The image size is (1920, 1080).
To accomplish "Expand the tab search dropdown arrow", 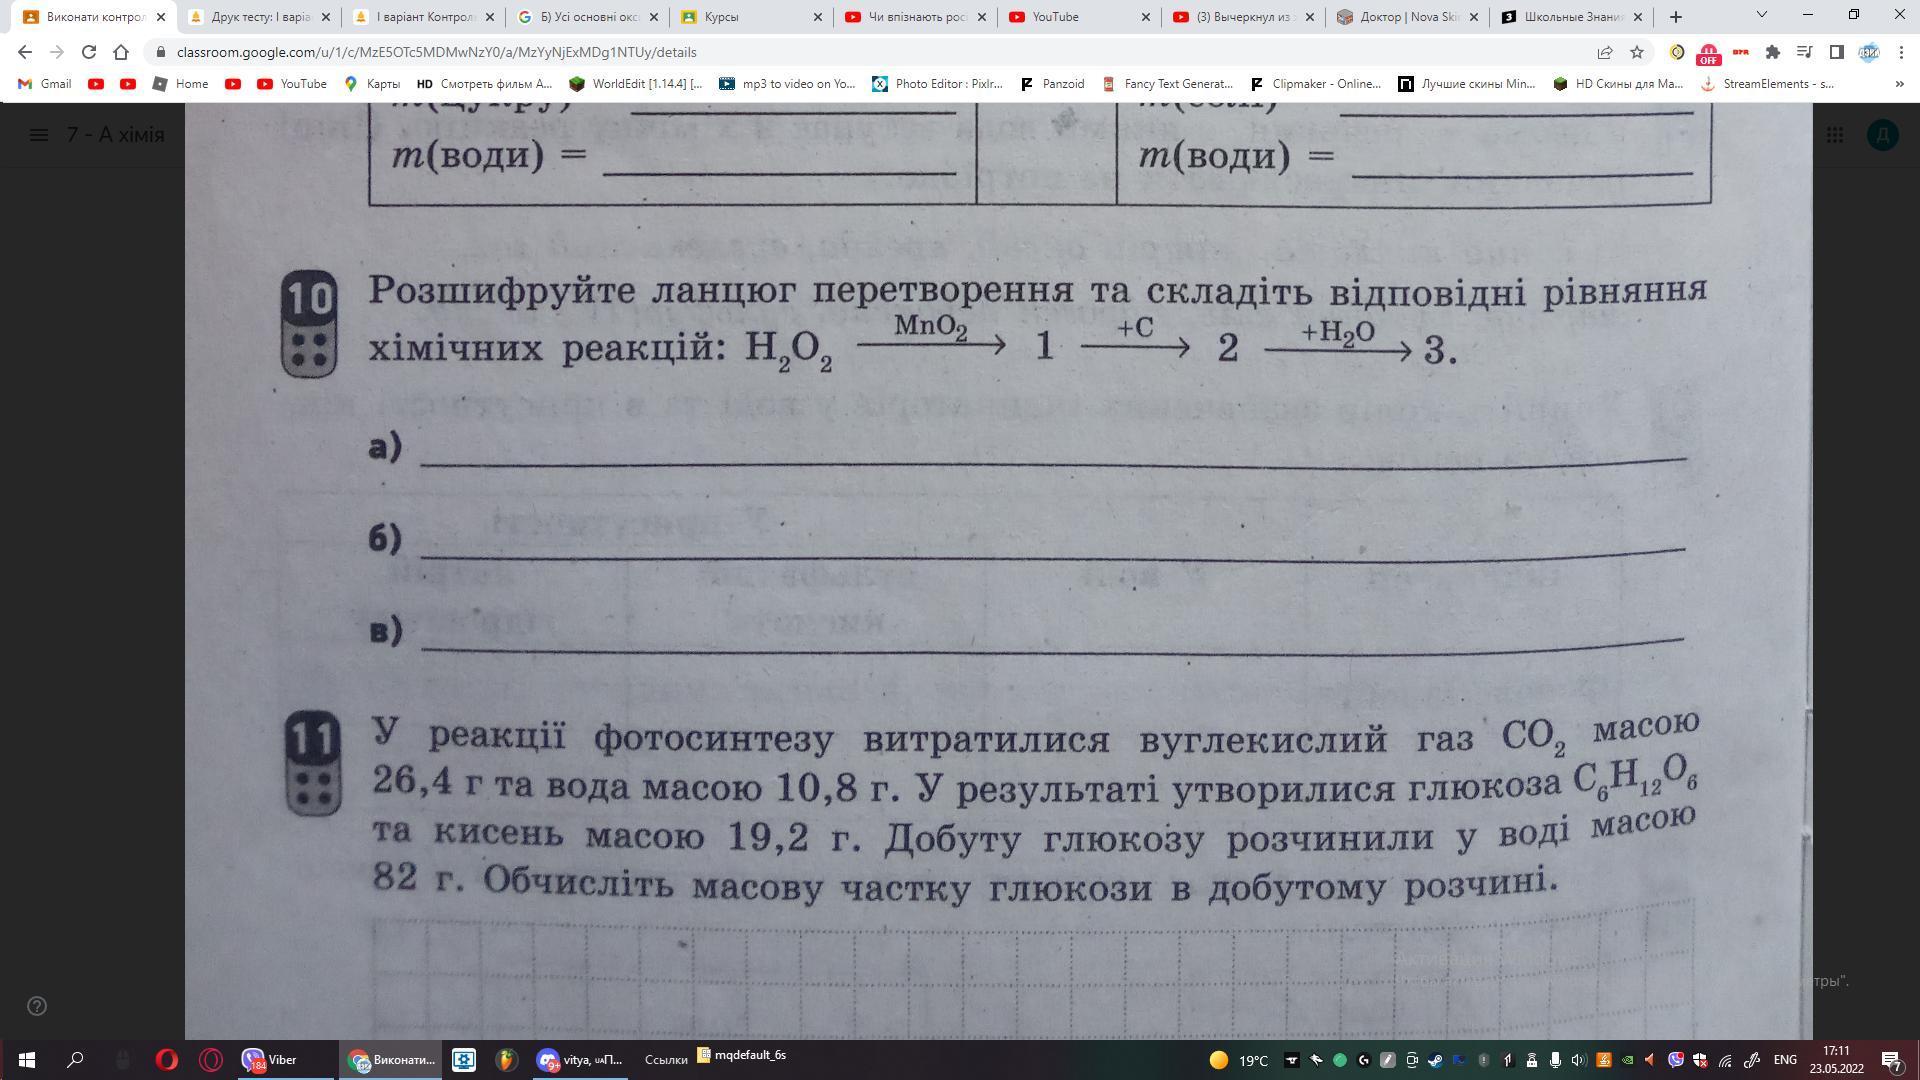I will click(1762, 16).
